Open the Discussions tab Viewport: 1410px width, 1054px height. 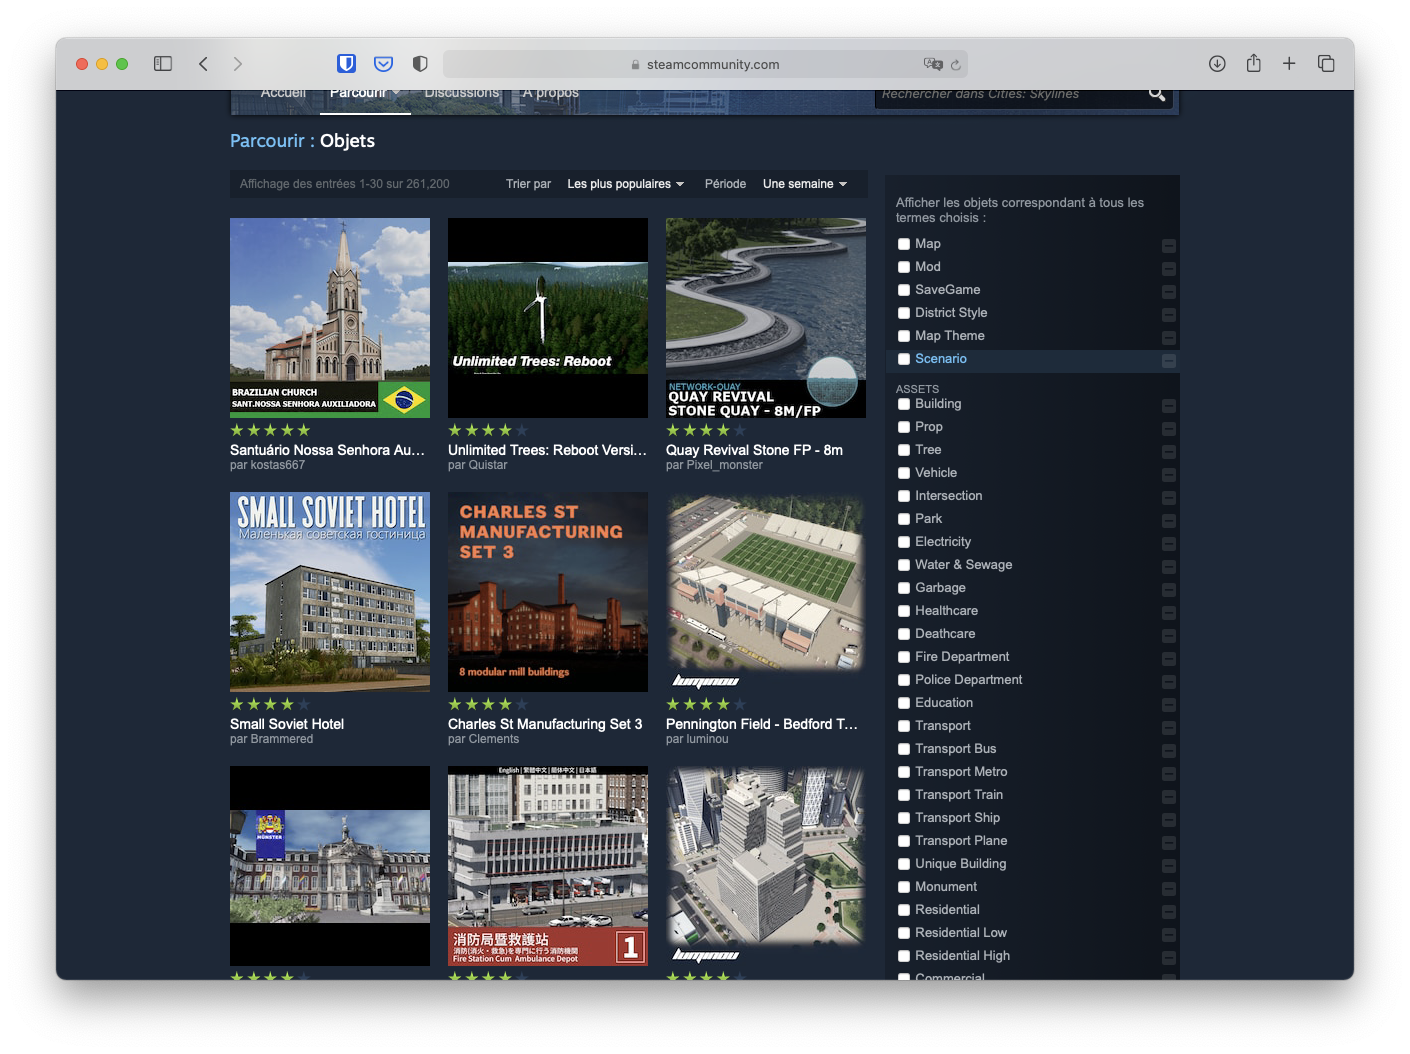pos(461,93)
